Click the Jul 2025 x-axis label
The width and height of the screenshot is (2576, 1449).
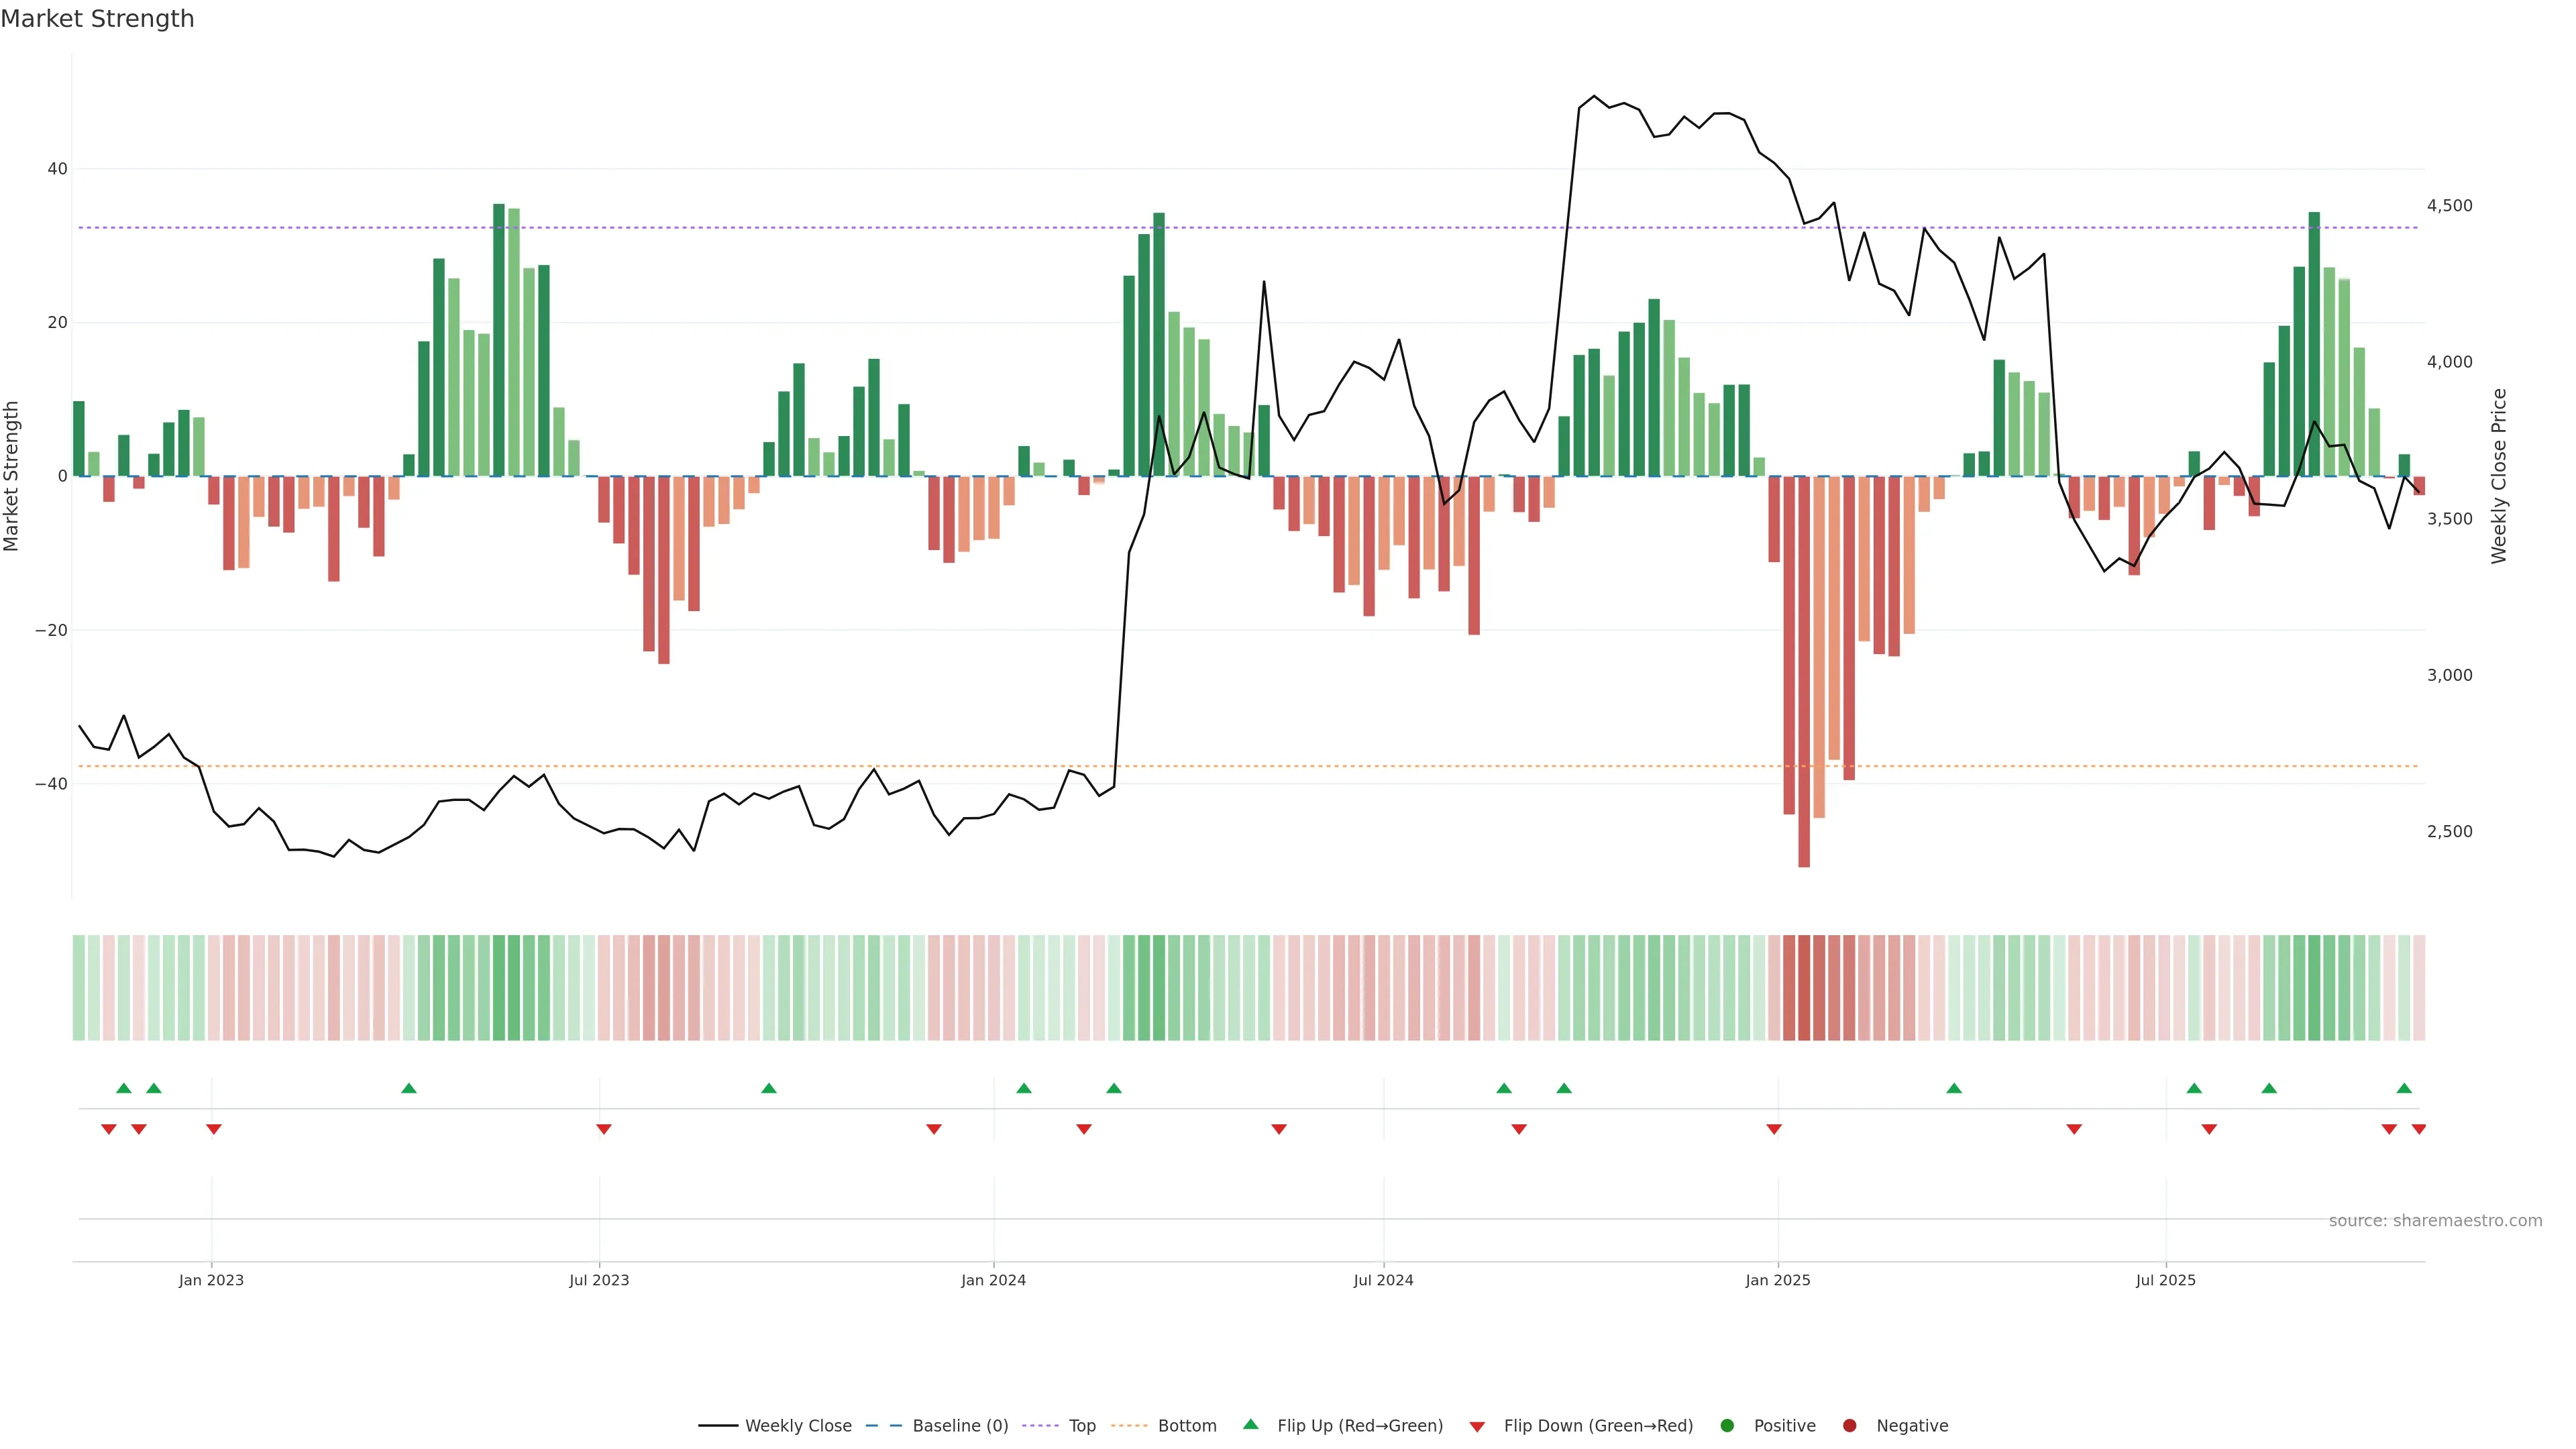click(x=2165, y=1280)
